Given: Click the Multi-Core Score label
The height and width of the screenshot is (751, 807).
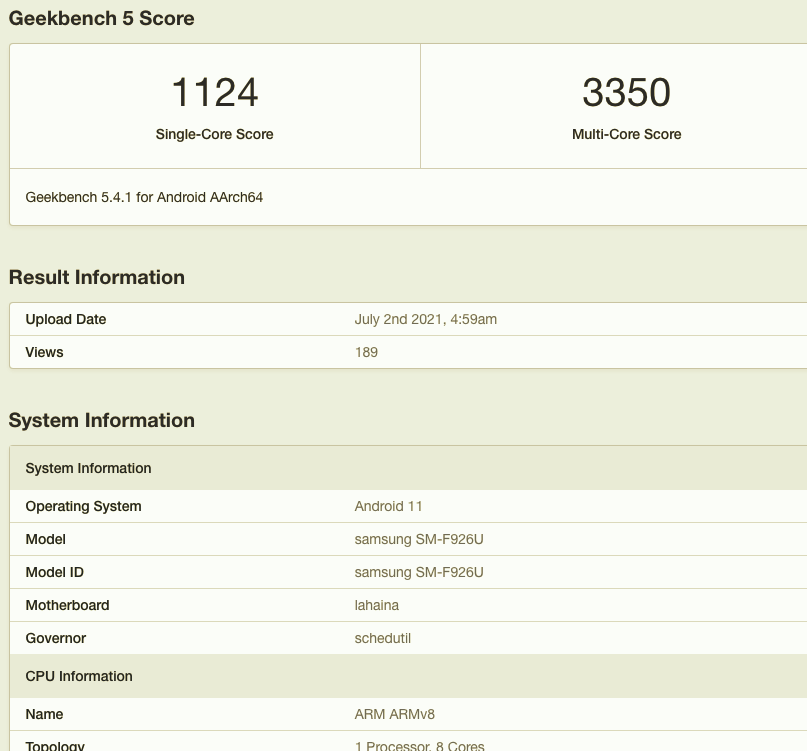Looking at the screenshot, I should coord(626,134).
